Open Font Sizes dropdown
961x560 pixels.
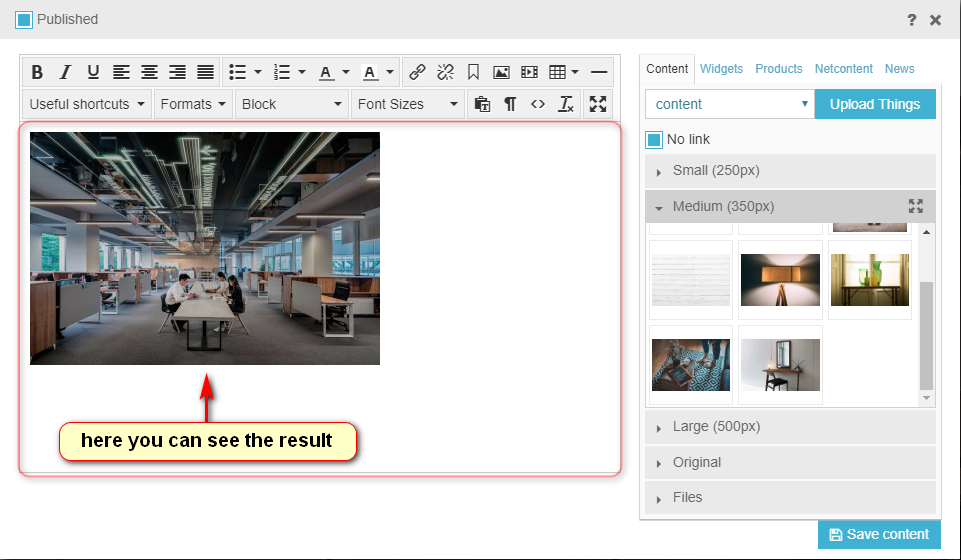tap(408, 104)
